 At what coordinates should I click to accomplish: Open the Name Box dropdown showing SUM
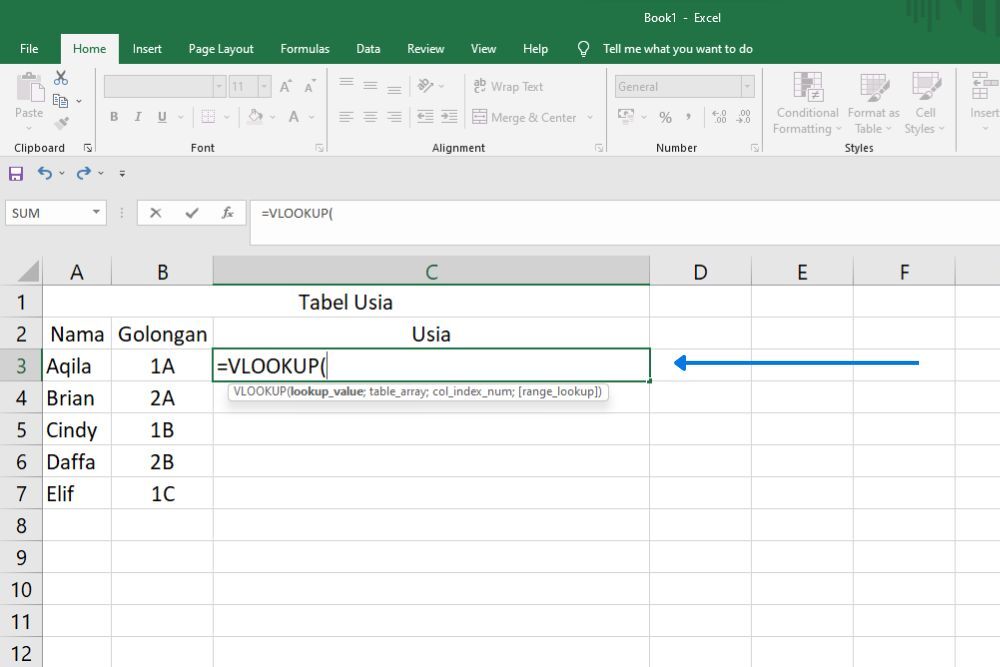tap(95, 213)
